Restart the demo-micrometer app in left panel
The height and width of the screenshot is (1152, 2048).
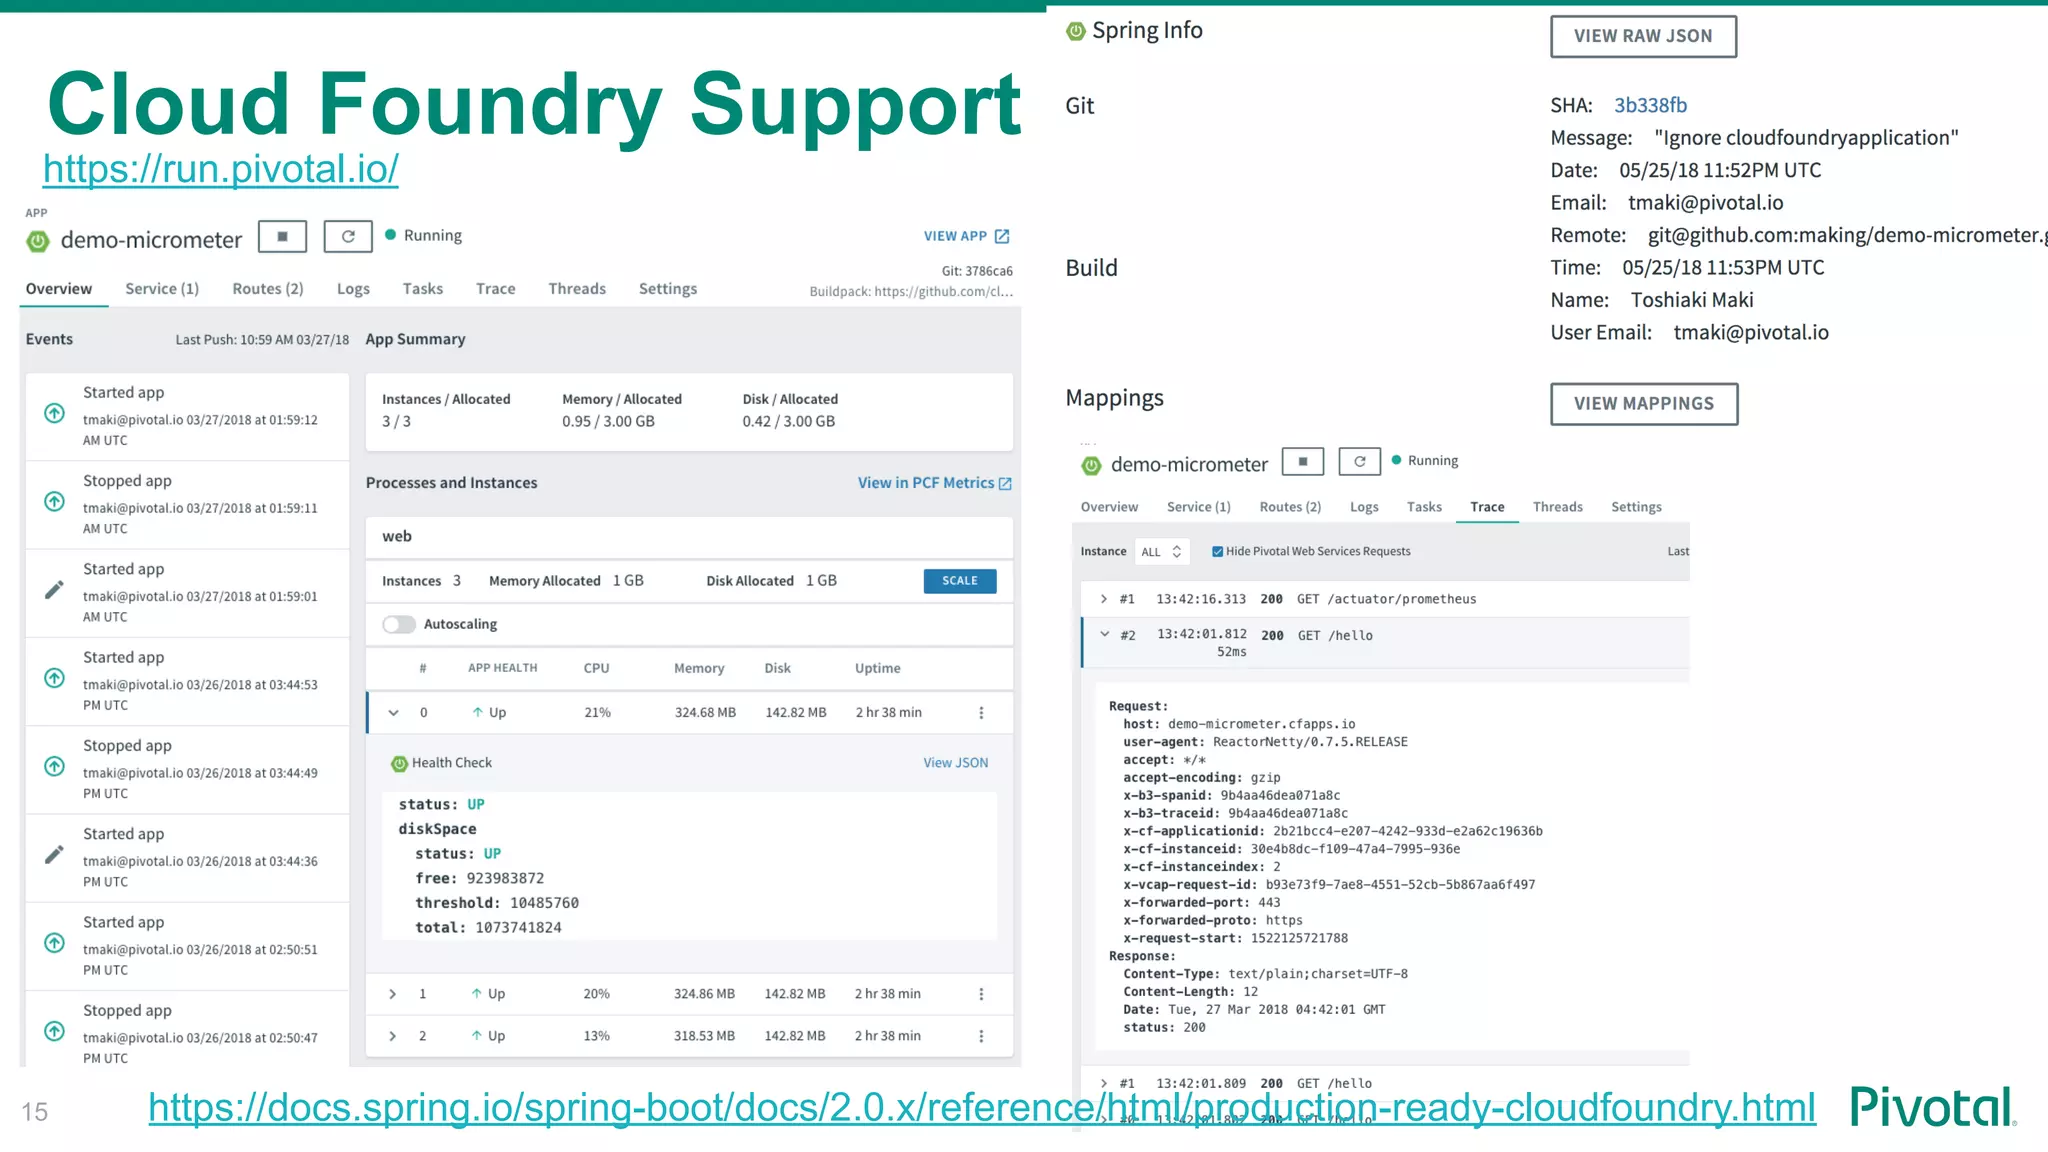click(348, 237)
